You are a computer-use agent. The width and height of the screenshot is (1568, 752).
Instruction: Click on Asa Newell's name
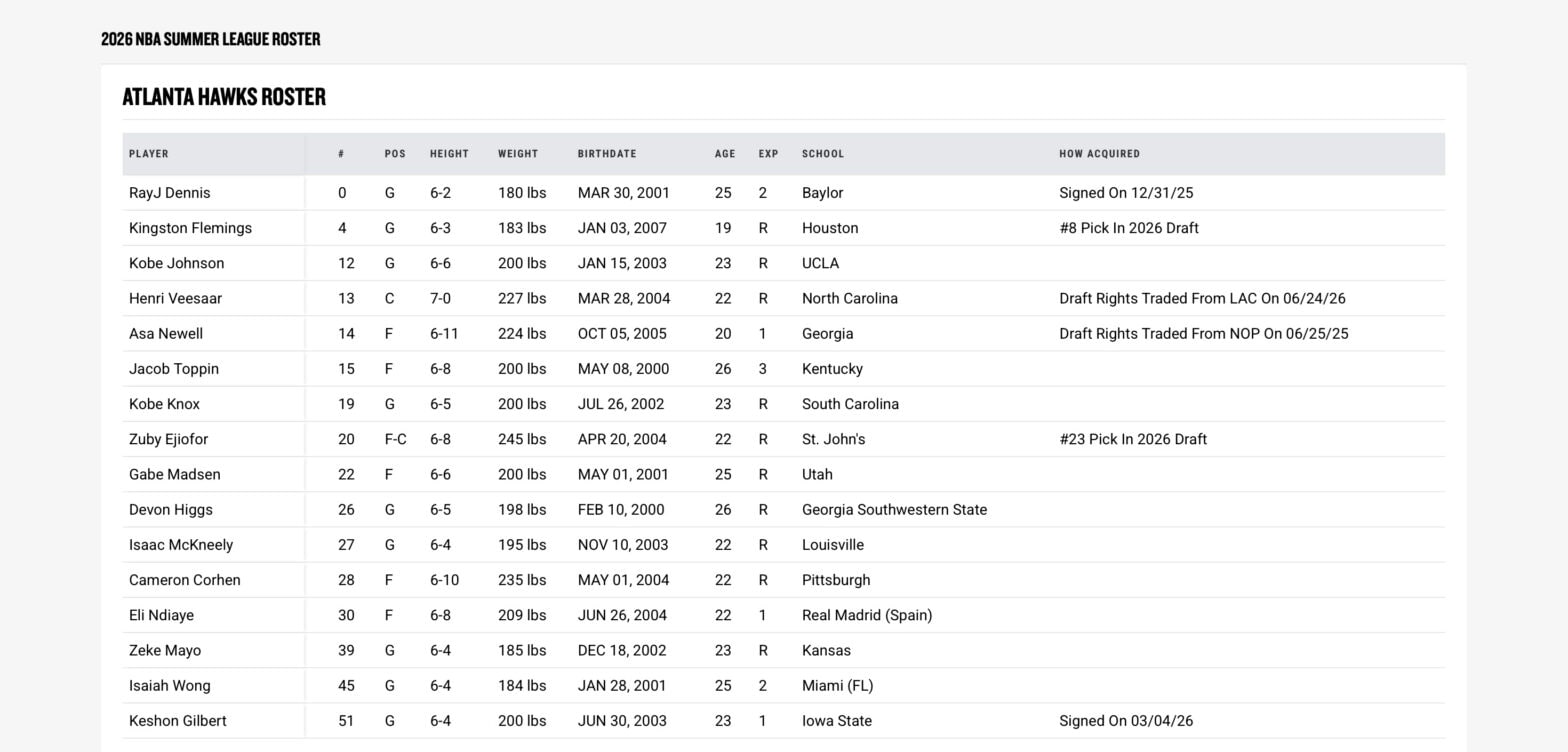click(x=166, y=333)
